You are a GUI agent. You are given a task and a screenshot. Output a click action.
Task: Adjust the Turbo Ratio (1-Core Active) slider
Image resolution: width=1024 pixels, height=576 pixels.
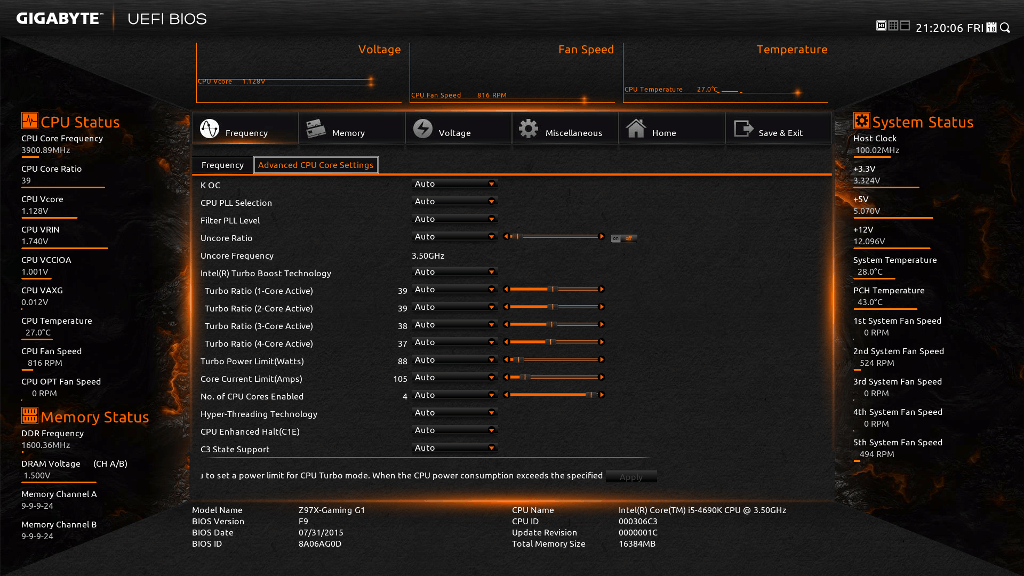point(554,289)
